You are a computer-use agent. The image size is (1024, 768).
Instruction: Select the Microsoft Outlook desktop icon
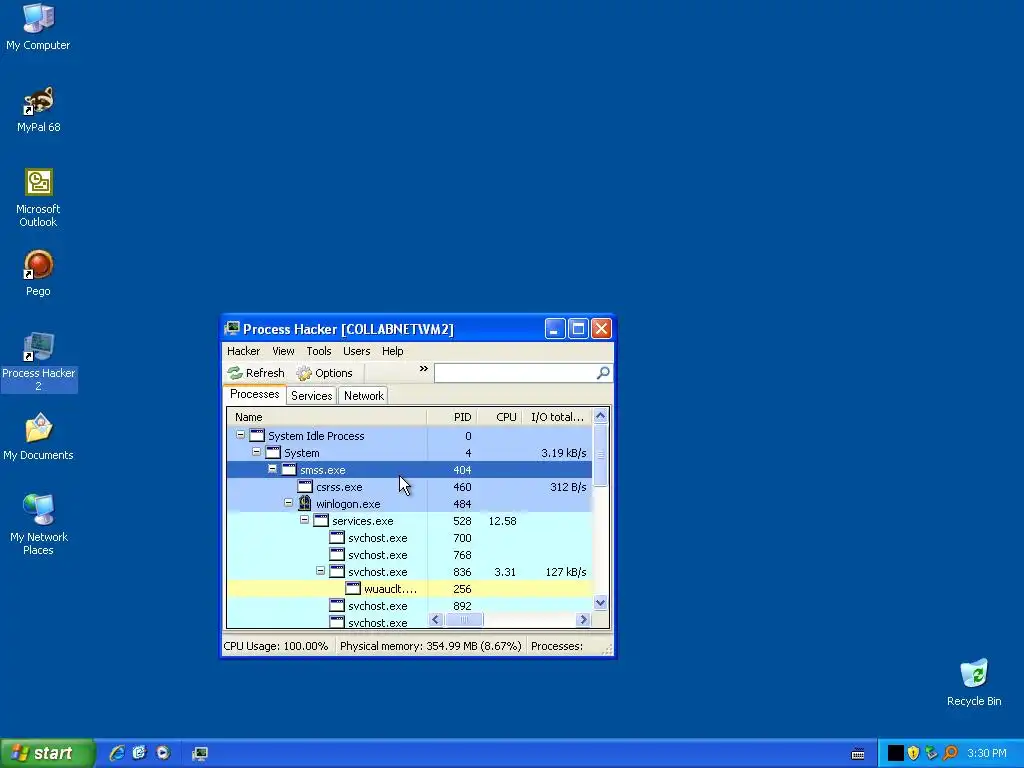tap(38, 198)
